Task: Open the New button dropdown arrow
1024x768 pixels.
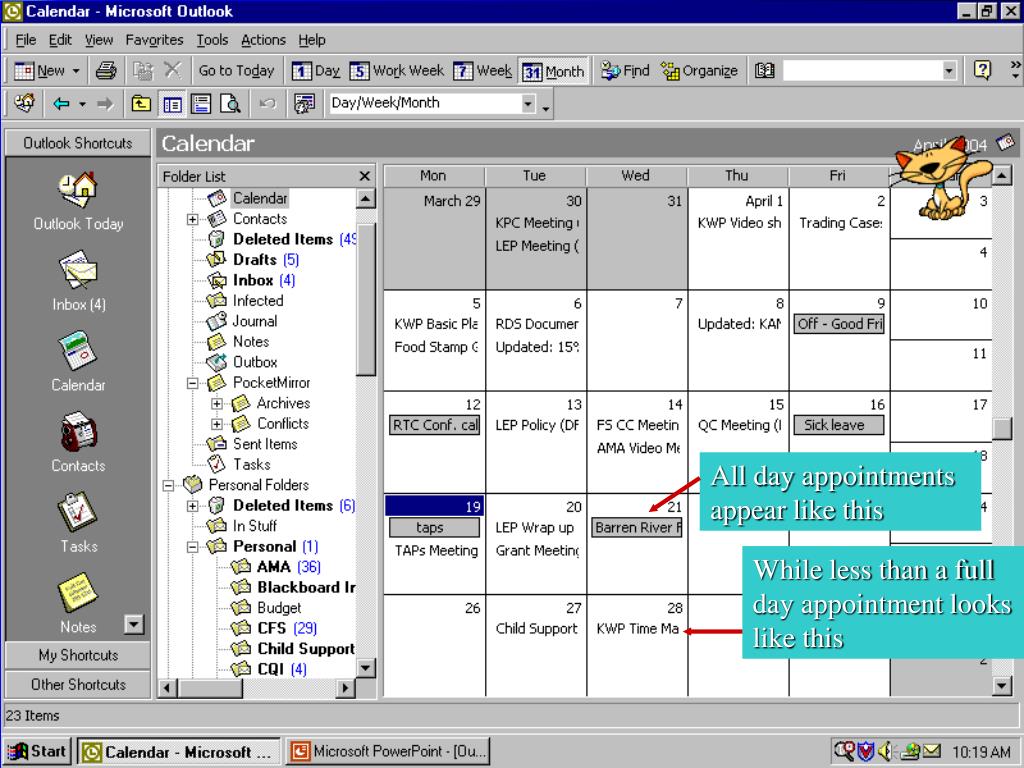Action: 76,71
